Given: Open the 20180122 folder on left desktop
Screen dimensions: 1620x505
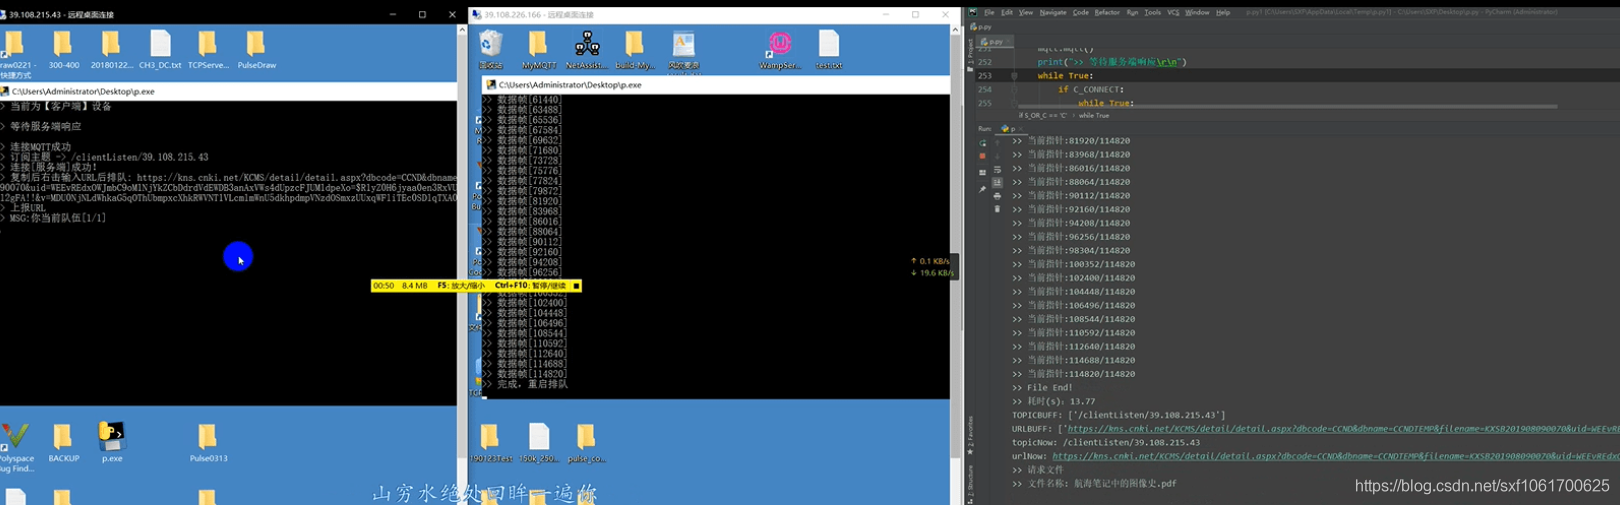Looking at the screenshot, I should pos(111,49).
